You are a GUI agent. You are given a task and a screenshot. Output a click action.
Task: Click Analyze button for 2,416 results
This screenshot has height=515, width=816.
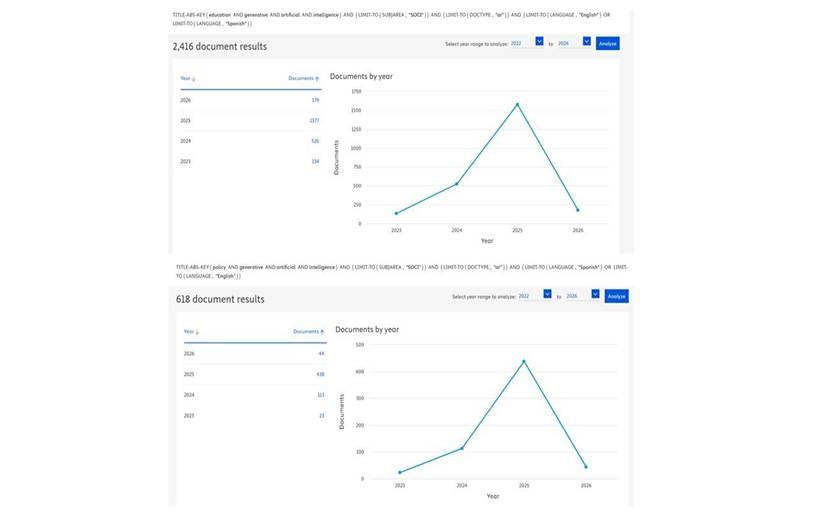point(607,44)
